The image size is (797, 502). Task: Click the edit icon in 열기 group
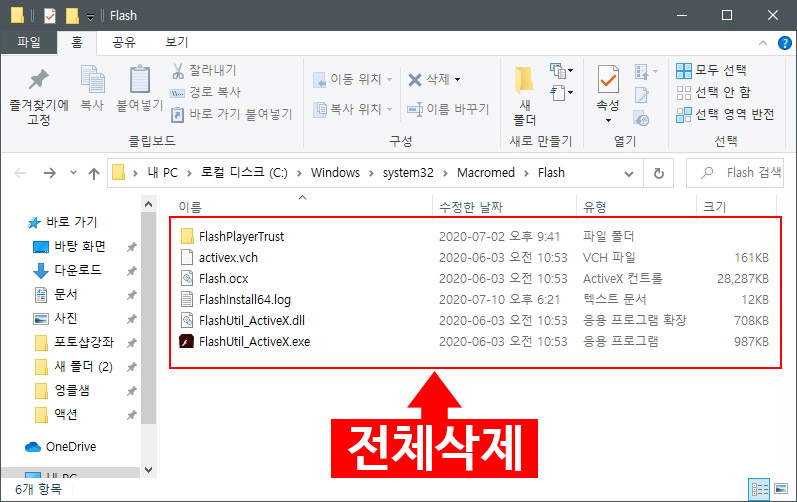click(641, 95)
